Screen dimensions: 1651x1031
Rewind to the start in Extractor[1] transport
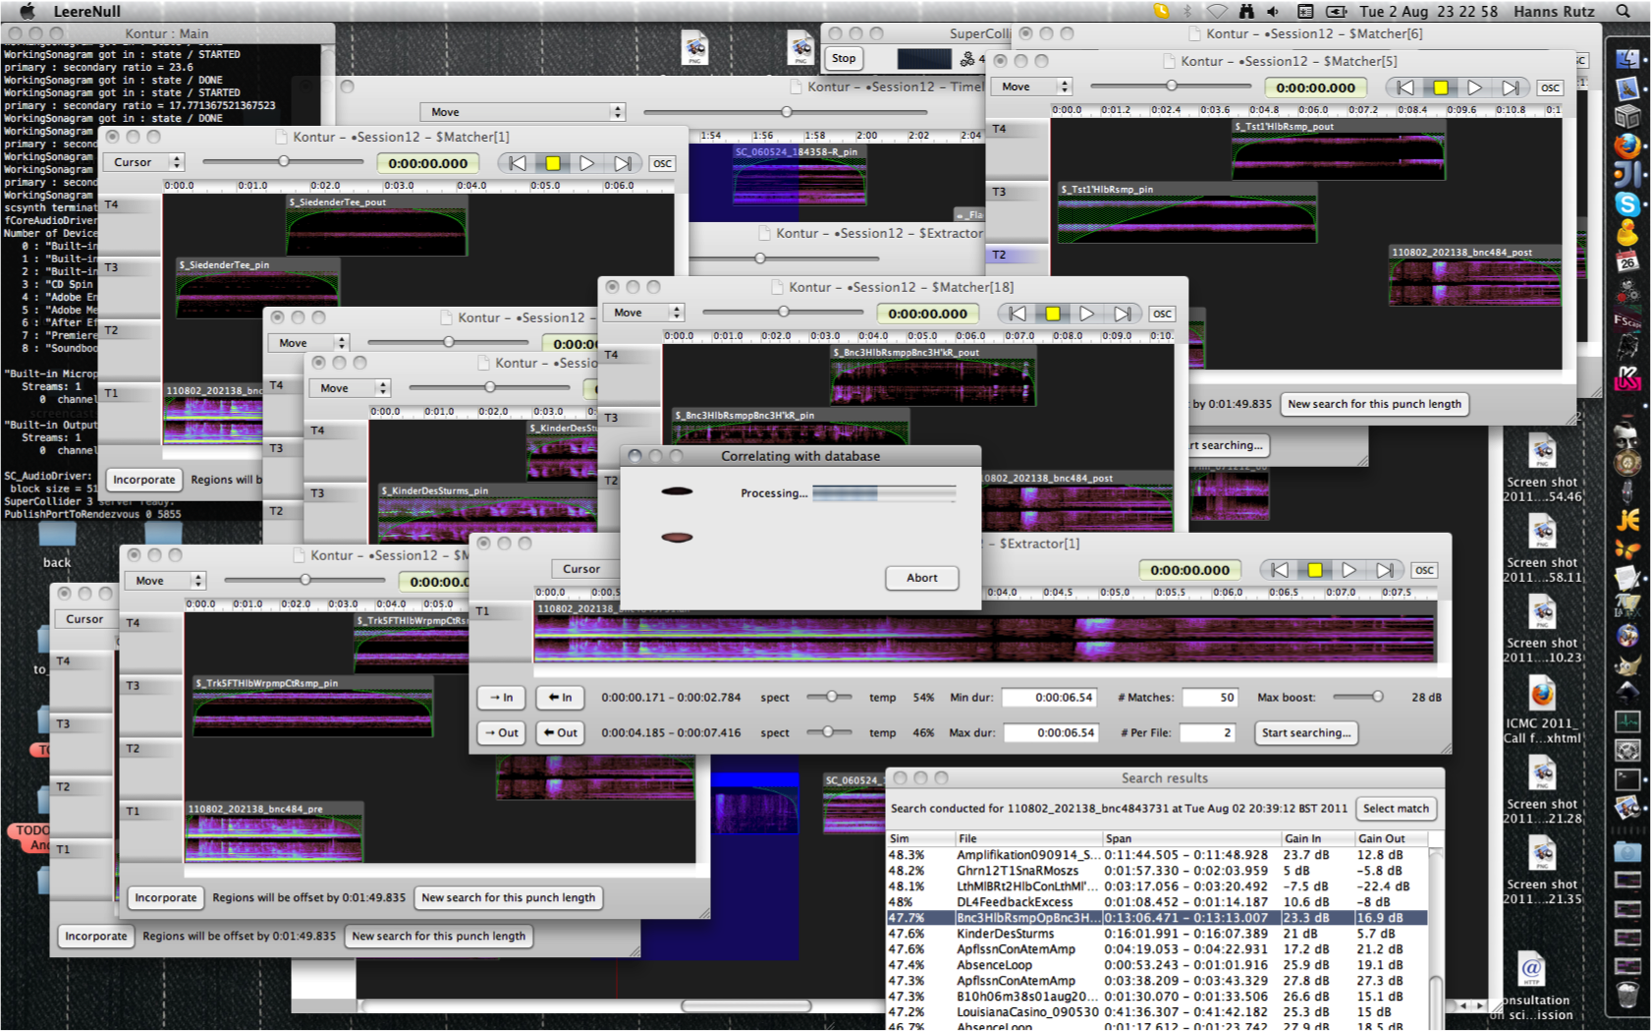(x=1279, y=570)
